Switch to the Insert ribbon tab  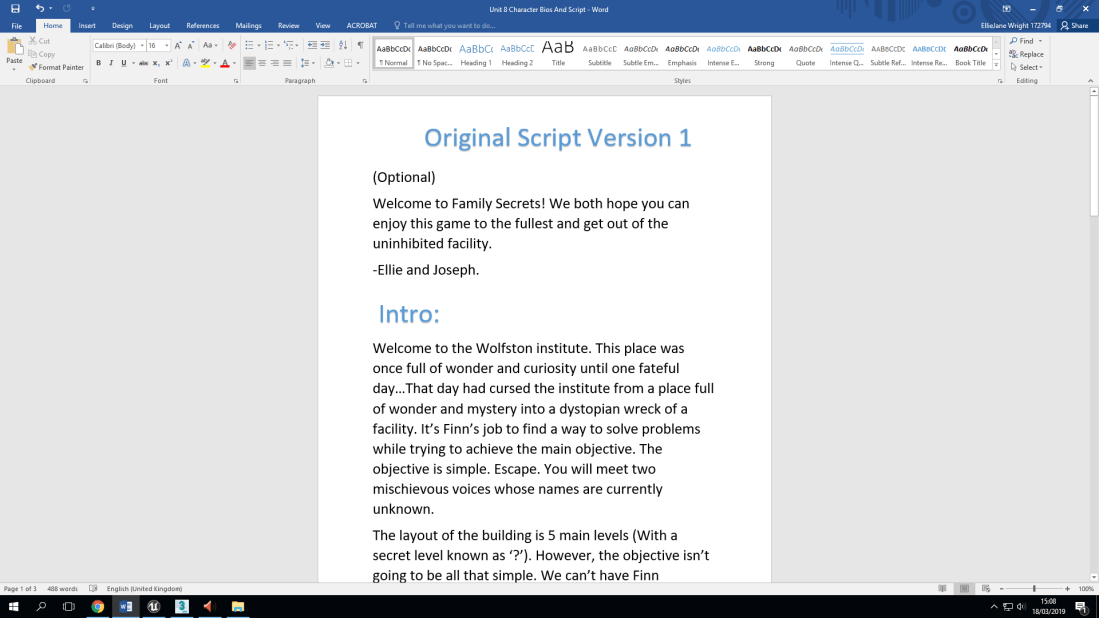(x=85, y=26)
